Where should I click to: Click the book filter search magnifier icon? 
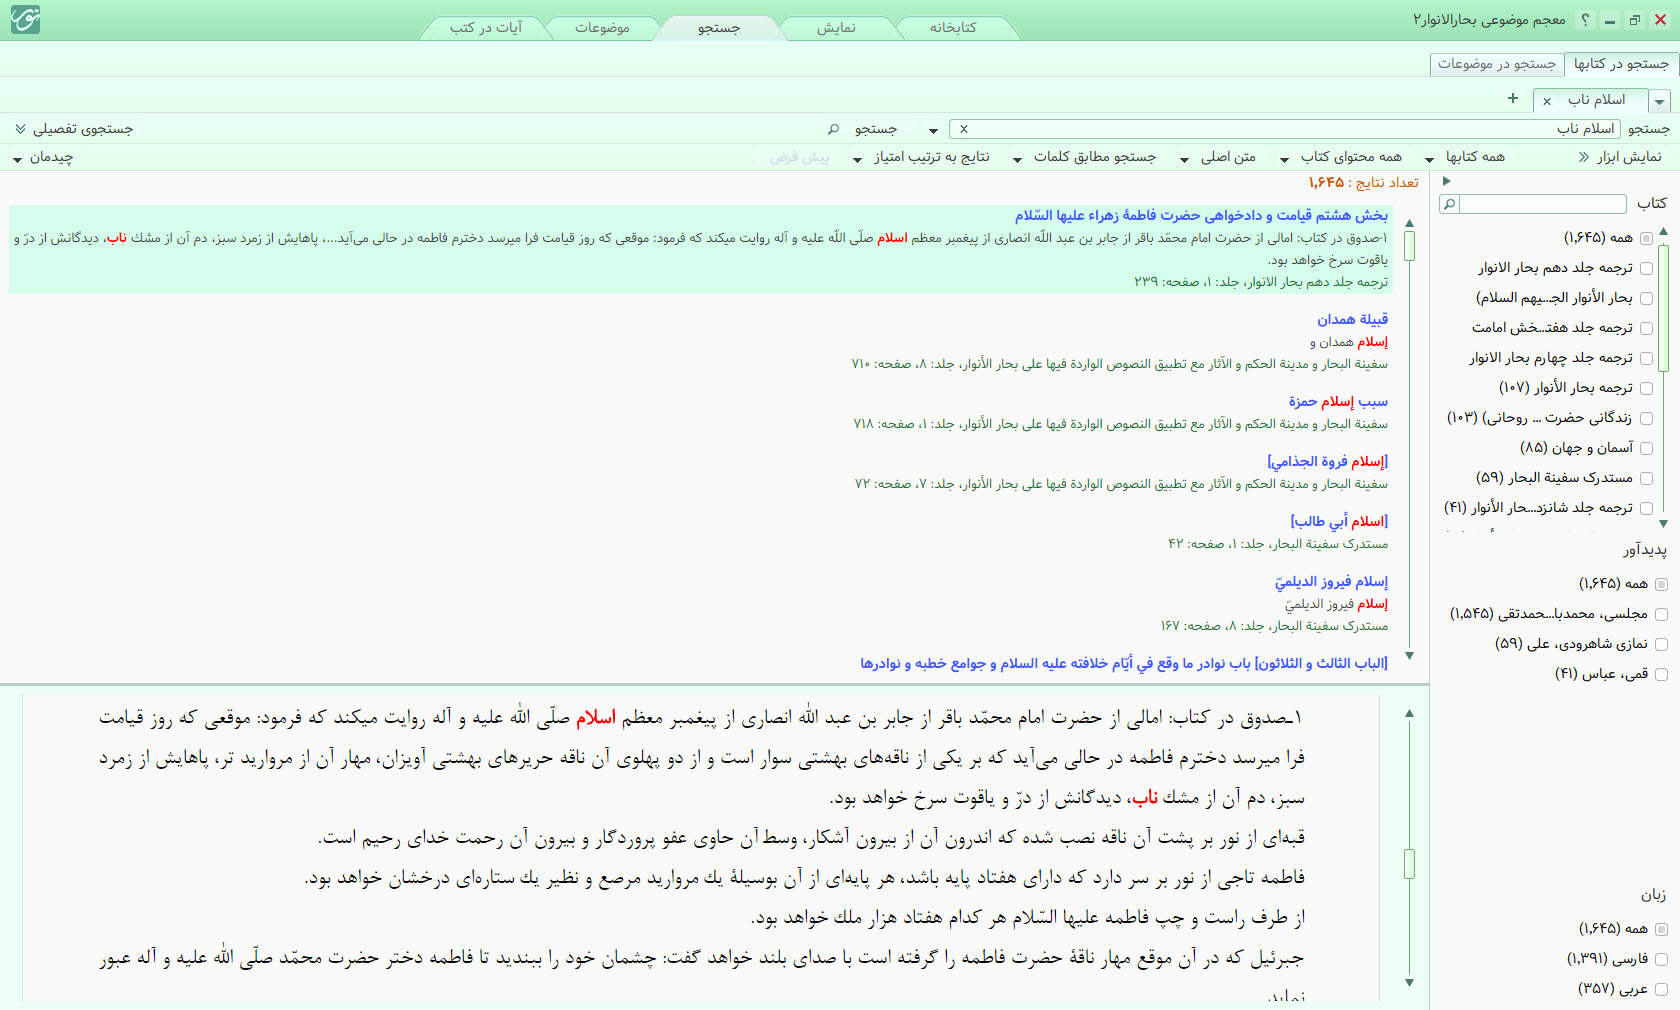[x=1449, y=204]
